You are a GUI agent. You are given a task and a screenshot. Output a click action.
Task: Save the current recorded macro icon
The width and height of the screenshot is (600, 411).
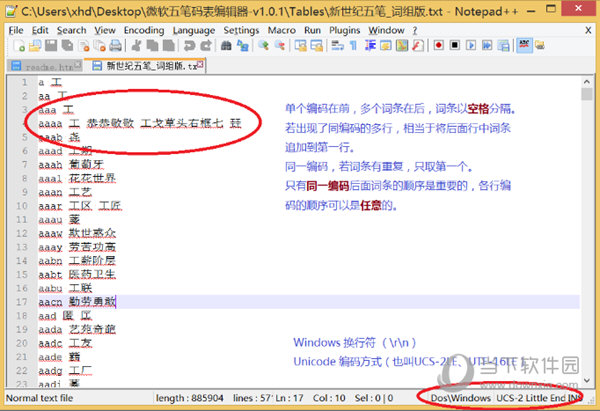(503, 46)
